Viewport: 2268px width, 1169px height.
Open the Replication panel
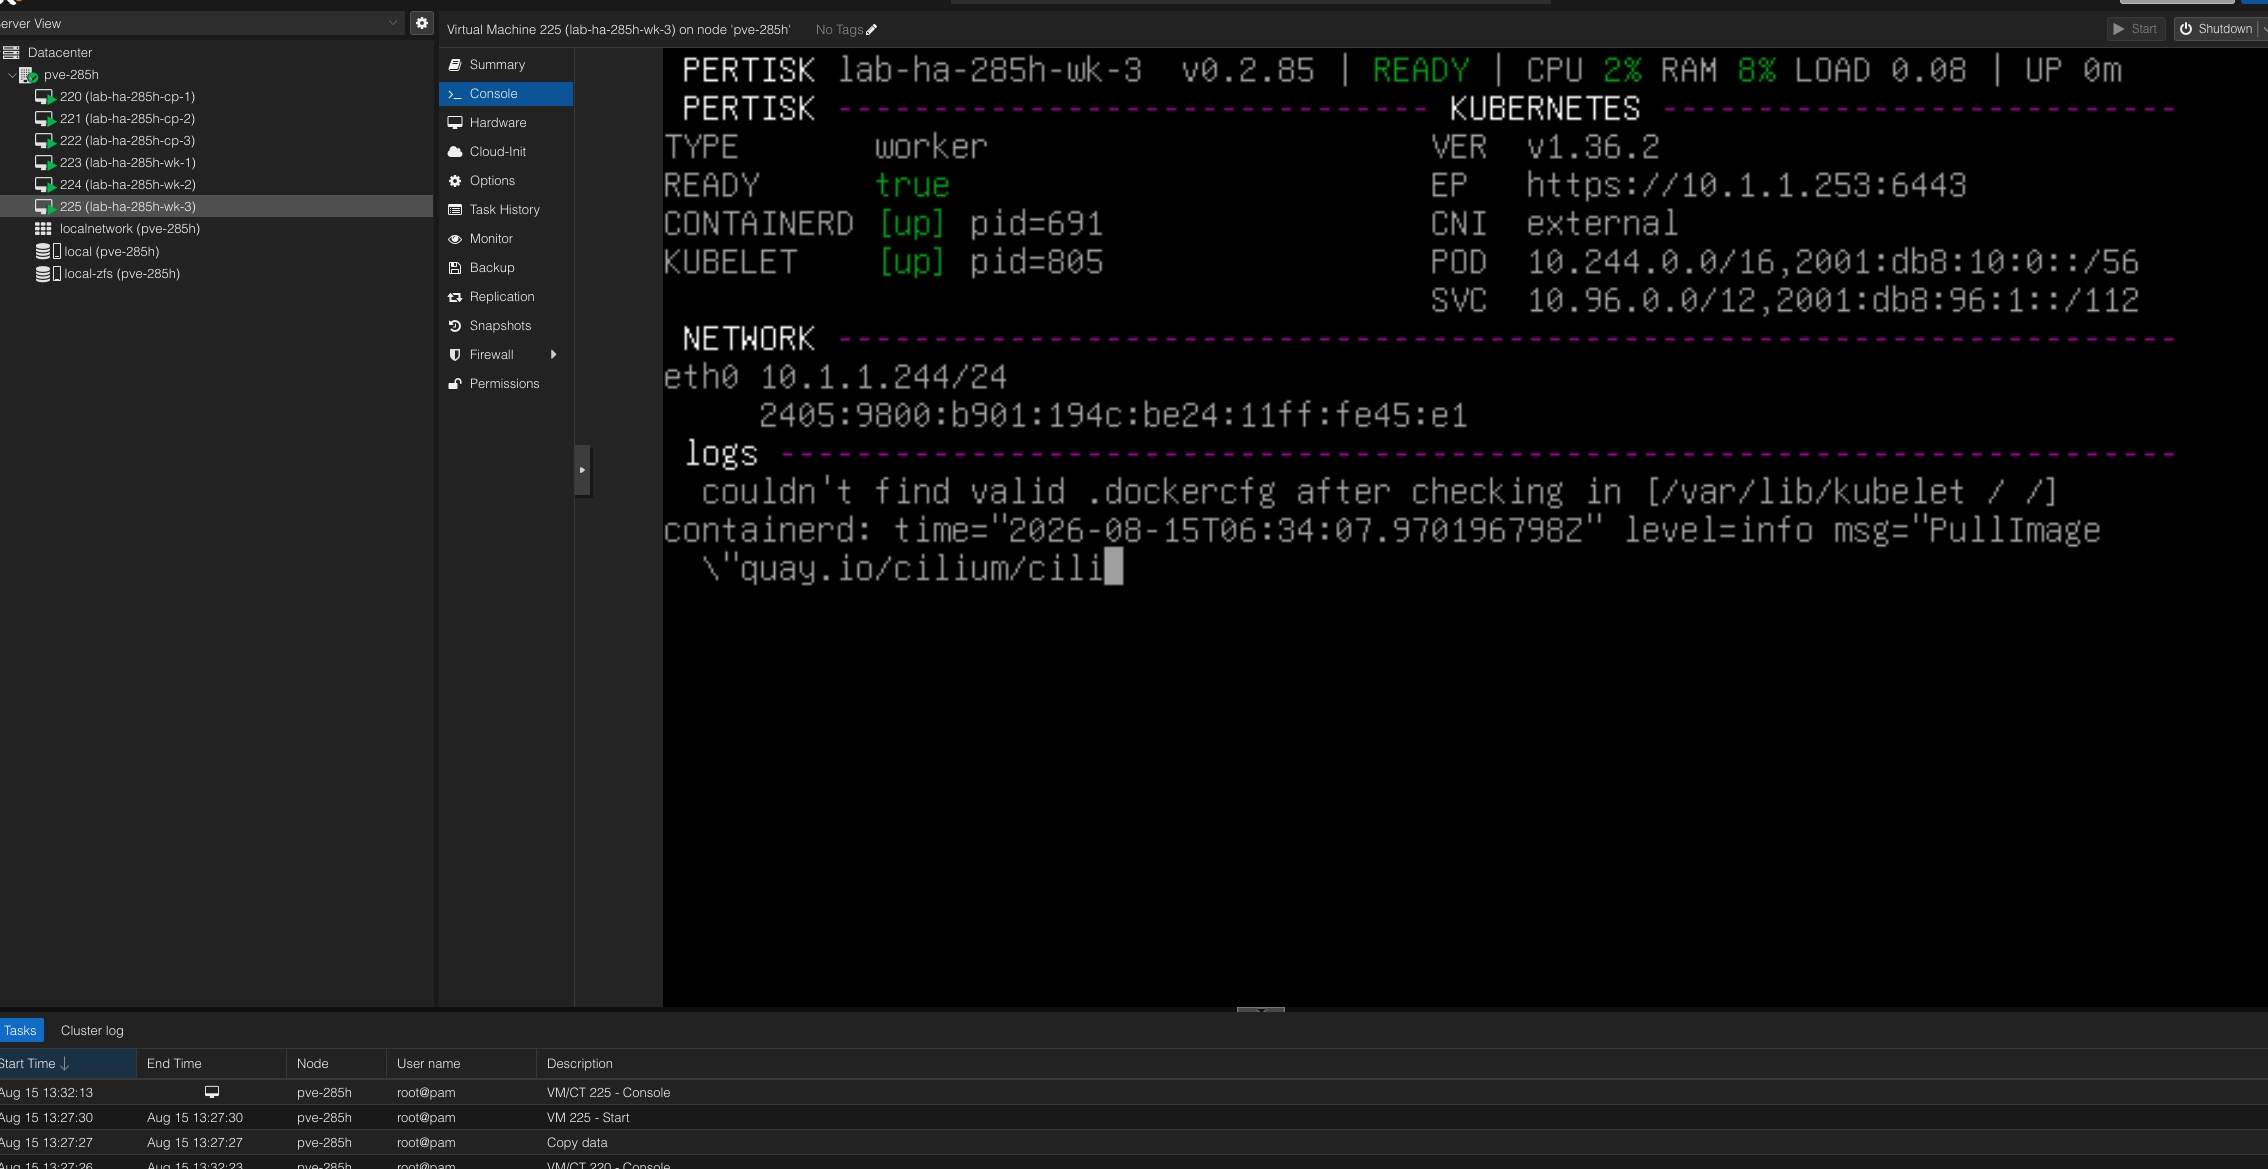tap(506, 296)
